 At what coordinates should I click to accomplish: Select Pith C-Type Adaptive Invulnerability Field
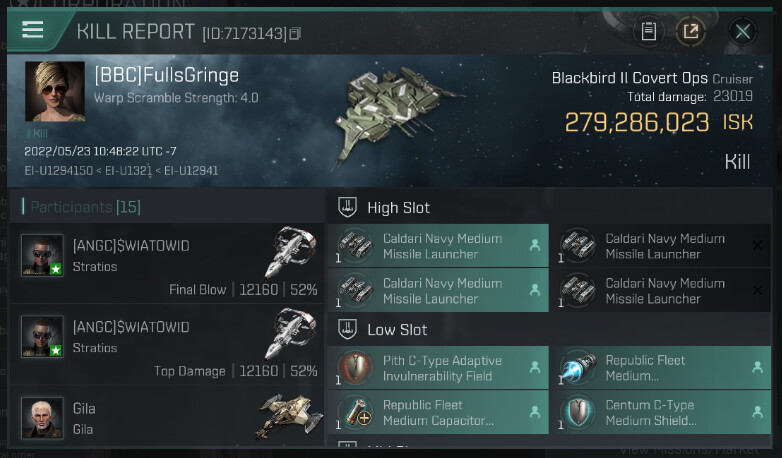pyautogui.click(x=438, y=368)
